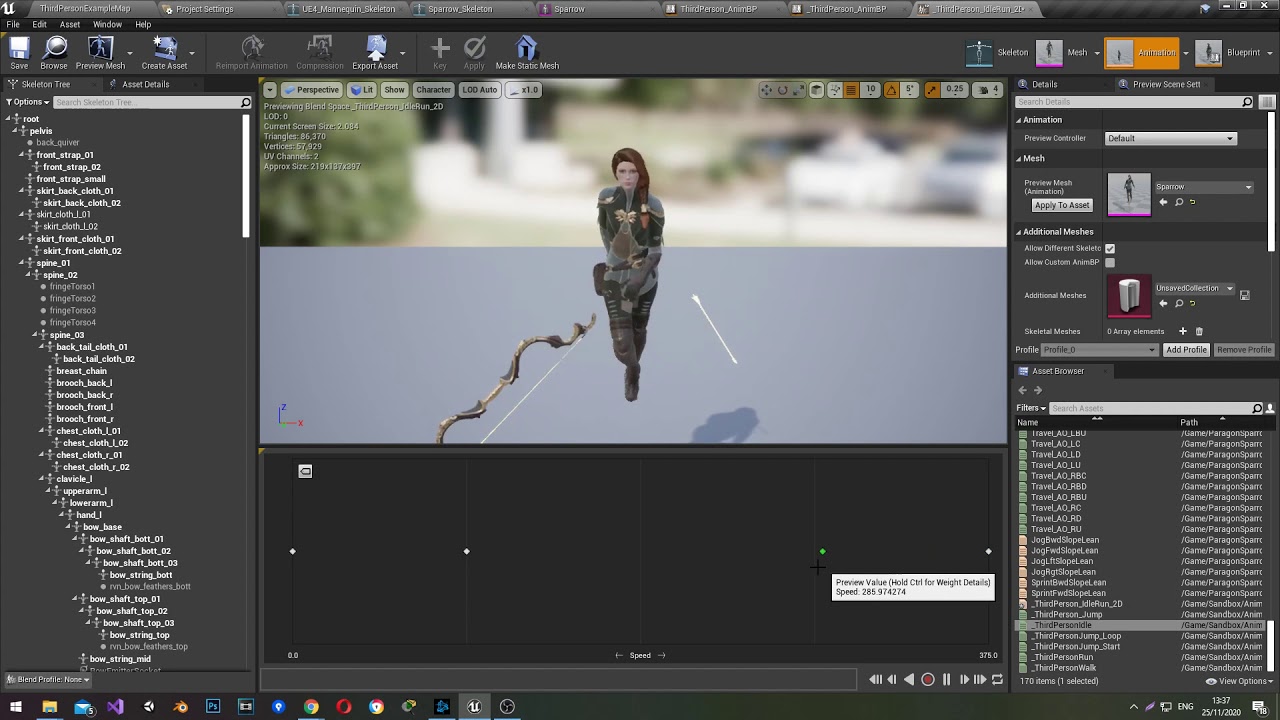Screen dimensions: 1280x720
Task: Click the Create Asset toolbar icon
Action: (x=164, y=52)
